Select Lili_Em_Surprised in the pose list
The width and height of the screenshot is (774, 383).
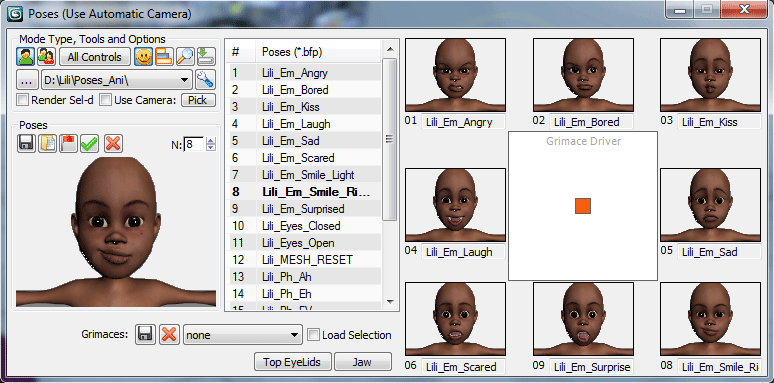click(x=304, y=209)
